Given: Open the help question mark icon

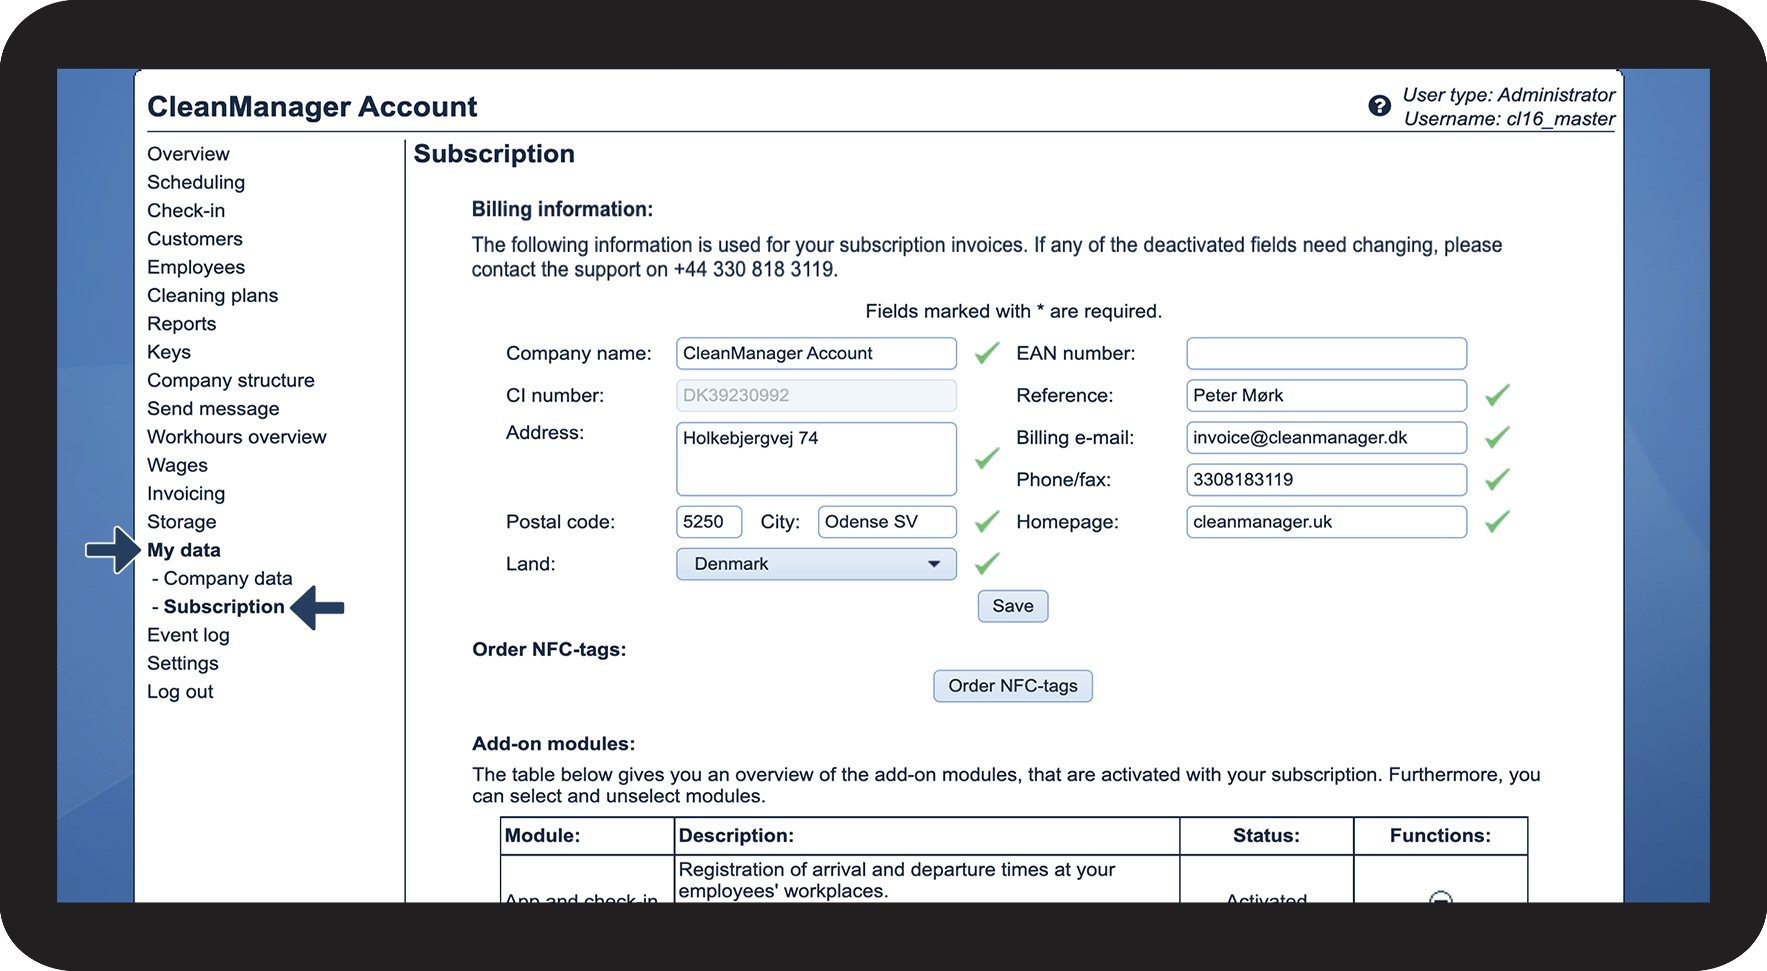Looking at the screenshot, I should (1379, 106).
